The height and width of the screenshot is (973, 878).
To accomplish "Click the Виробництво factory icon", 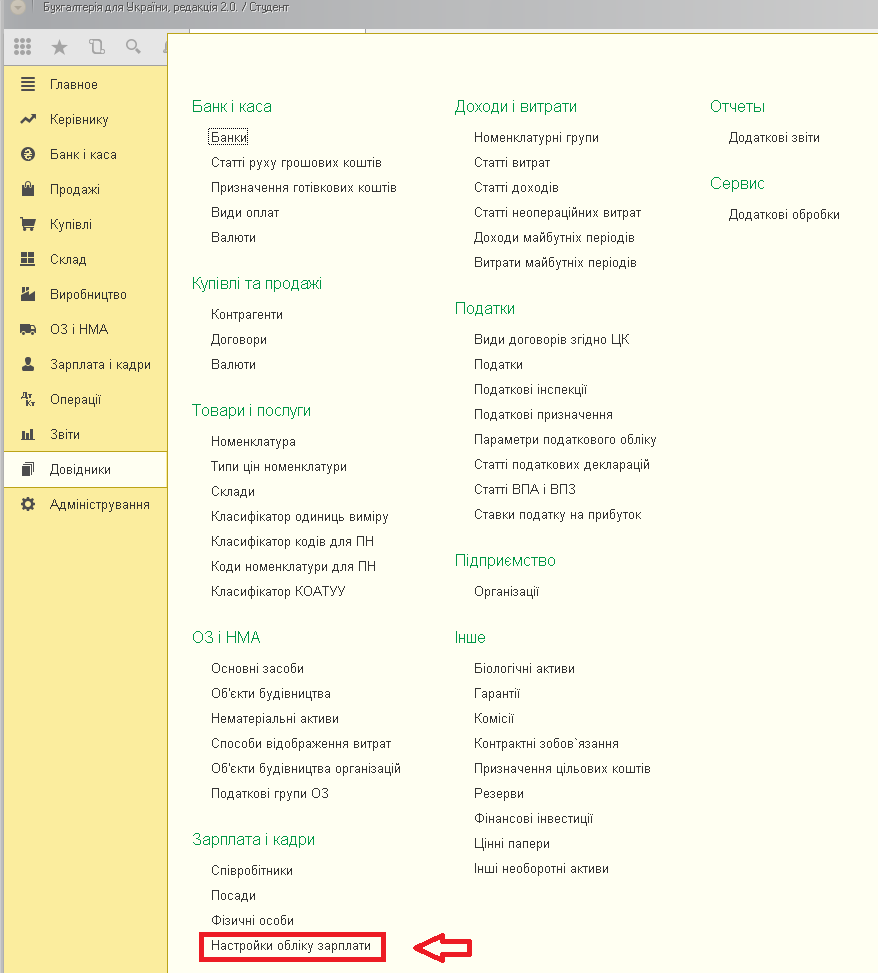I will click(x=28, y=294).
